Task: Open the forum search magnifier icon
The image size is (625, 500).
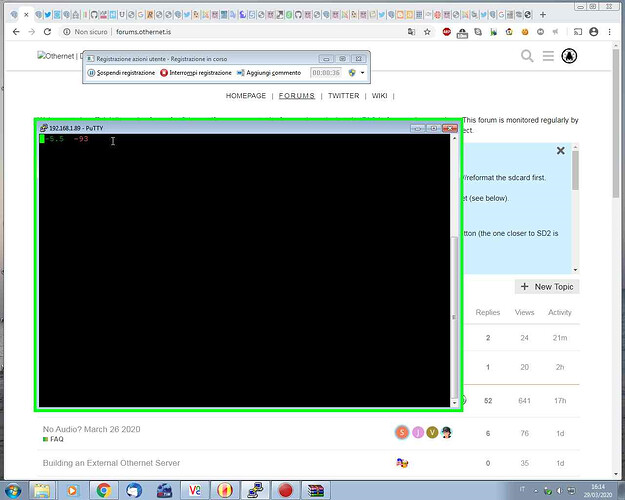Action: coord(527,56)
